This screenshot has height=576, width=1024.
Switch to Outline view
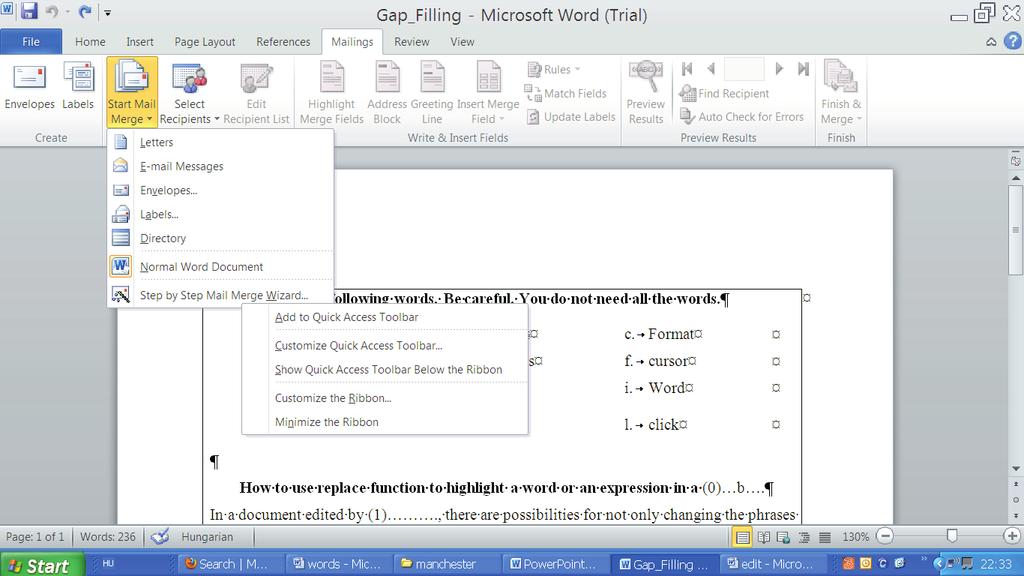coord(804,537)
